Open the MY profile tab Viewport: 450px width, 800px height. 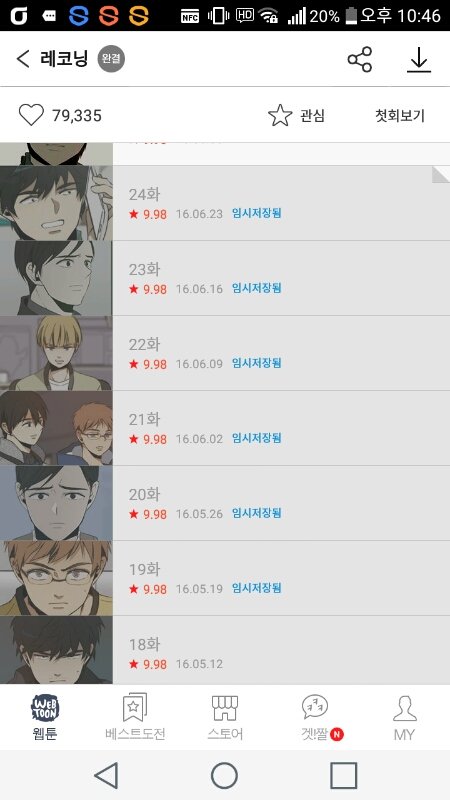(405, 717)
